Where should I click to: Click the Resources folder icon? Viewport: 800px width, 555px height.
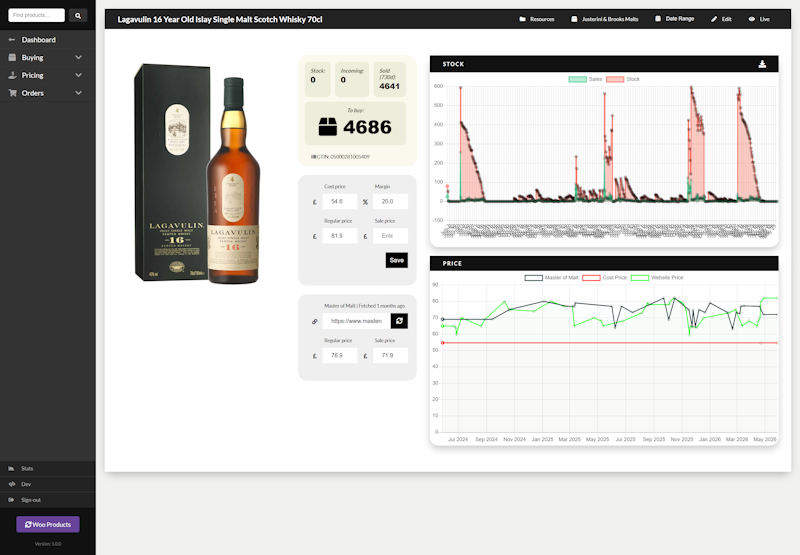[x=522, y=19]
